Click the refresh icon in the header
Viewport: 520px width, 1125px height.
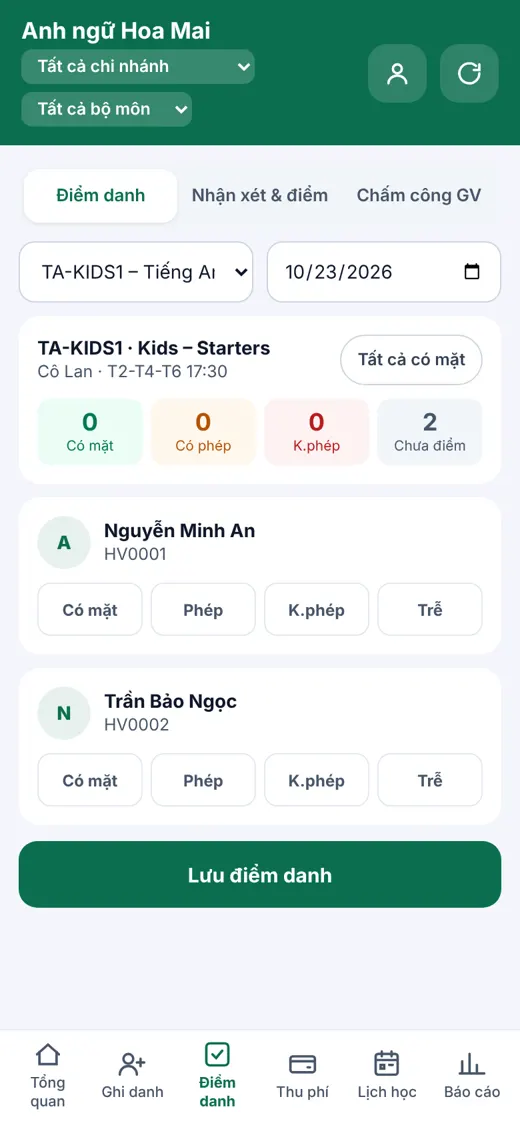point(469,73)
